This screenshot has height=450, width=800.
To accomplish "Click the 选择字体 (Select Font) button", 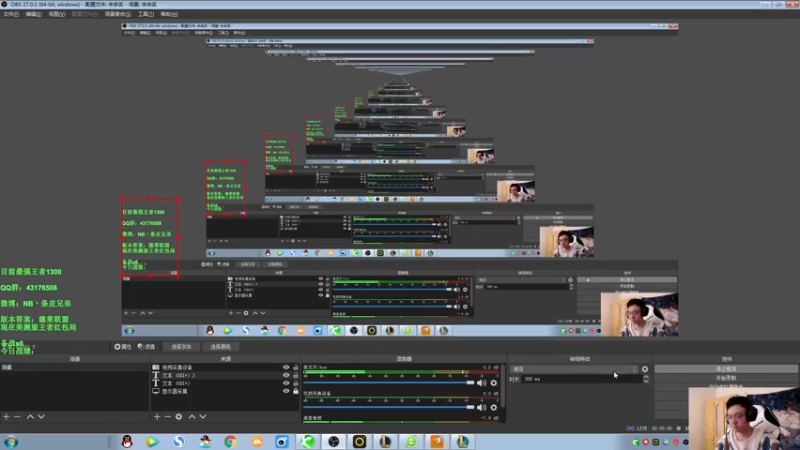I will tap(181, 346).
